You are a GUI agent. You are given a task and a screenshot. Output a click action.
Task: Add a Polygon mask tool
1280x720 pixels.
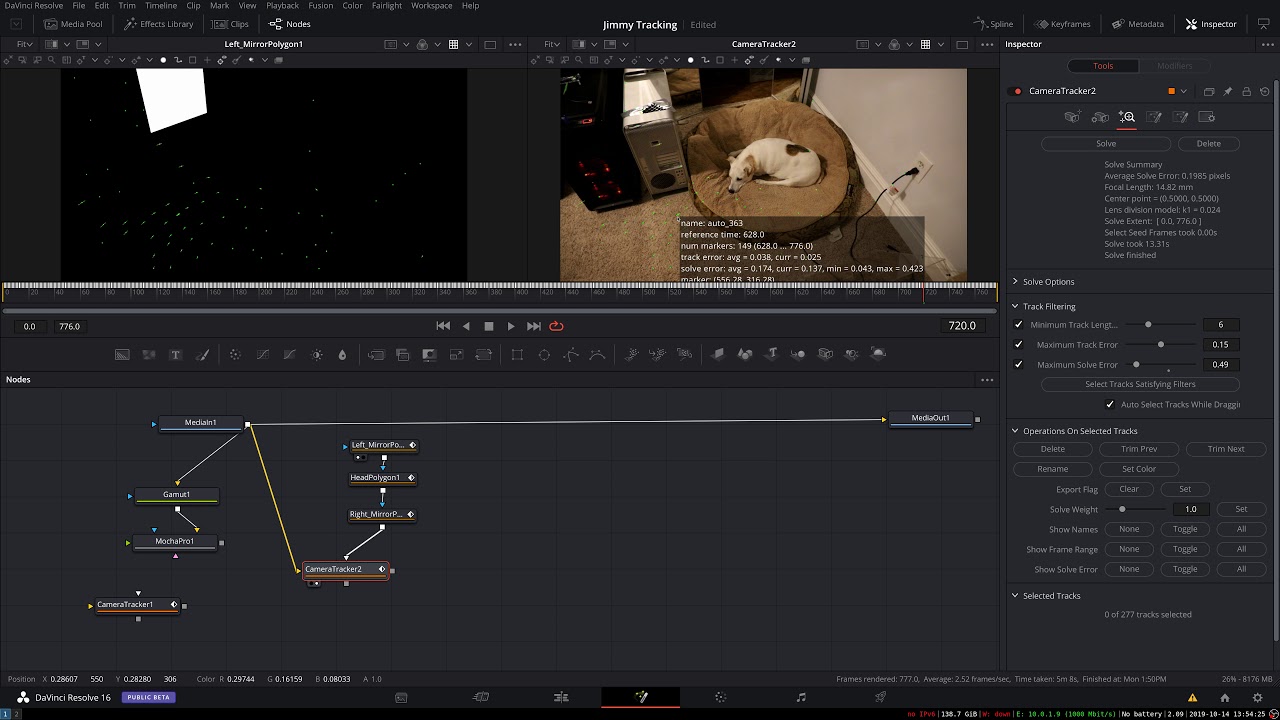pos(571,355)
